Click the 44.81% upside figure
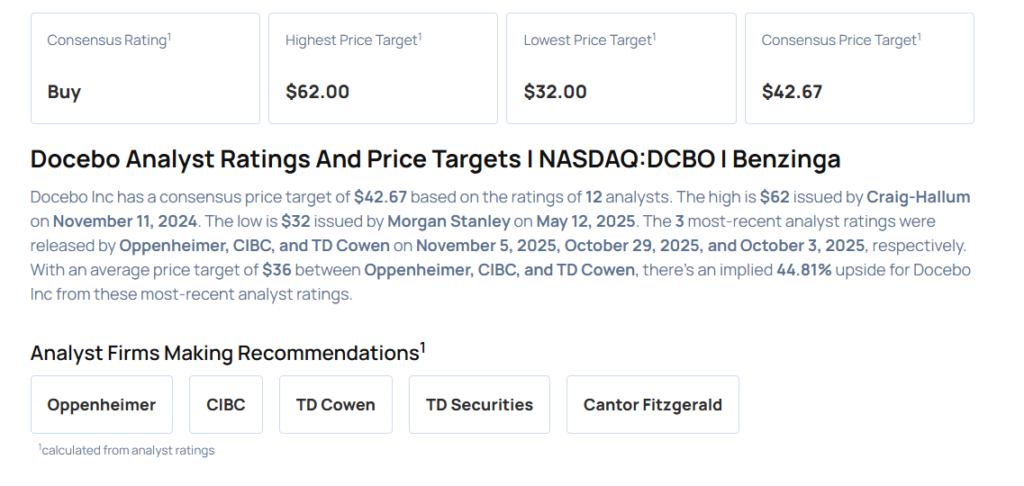The image size is (1024, 486). point(806,269)
